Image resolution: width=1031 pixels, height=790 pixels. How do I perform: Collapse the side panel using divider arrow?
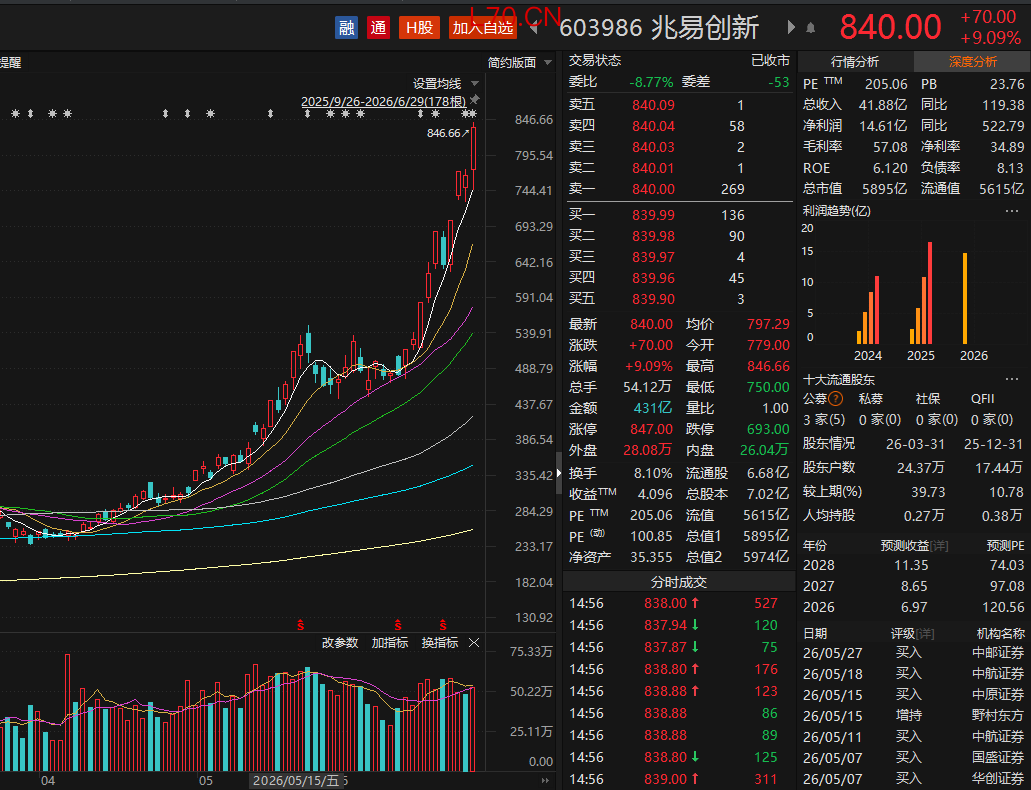click(x=560, y=472)
